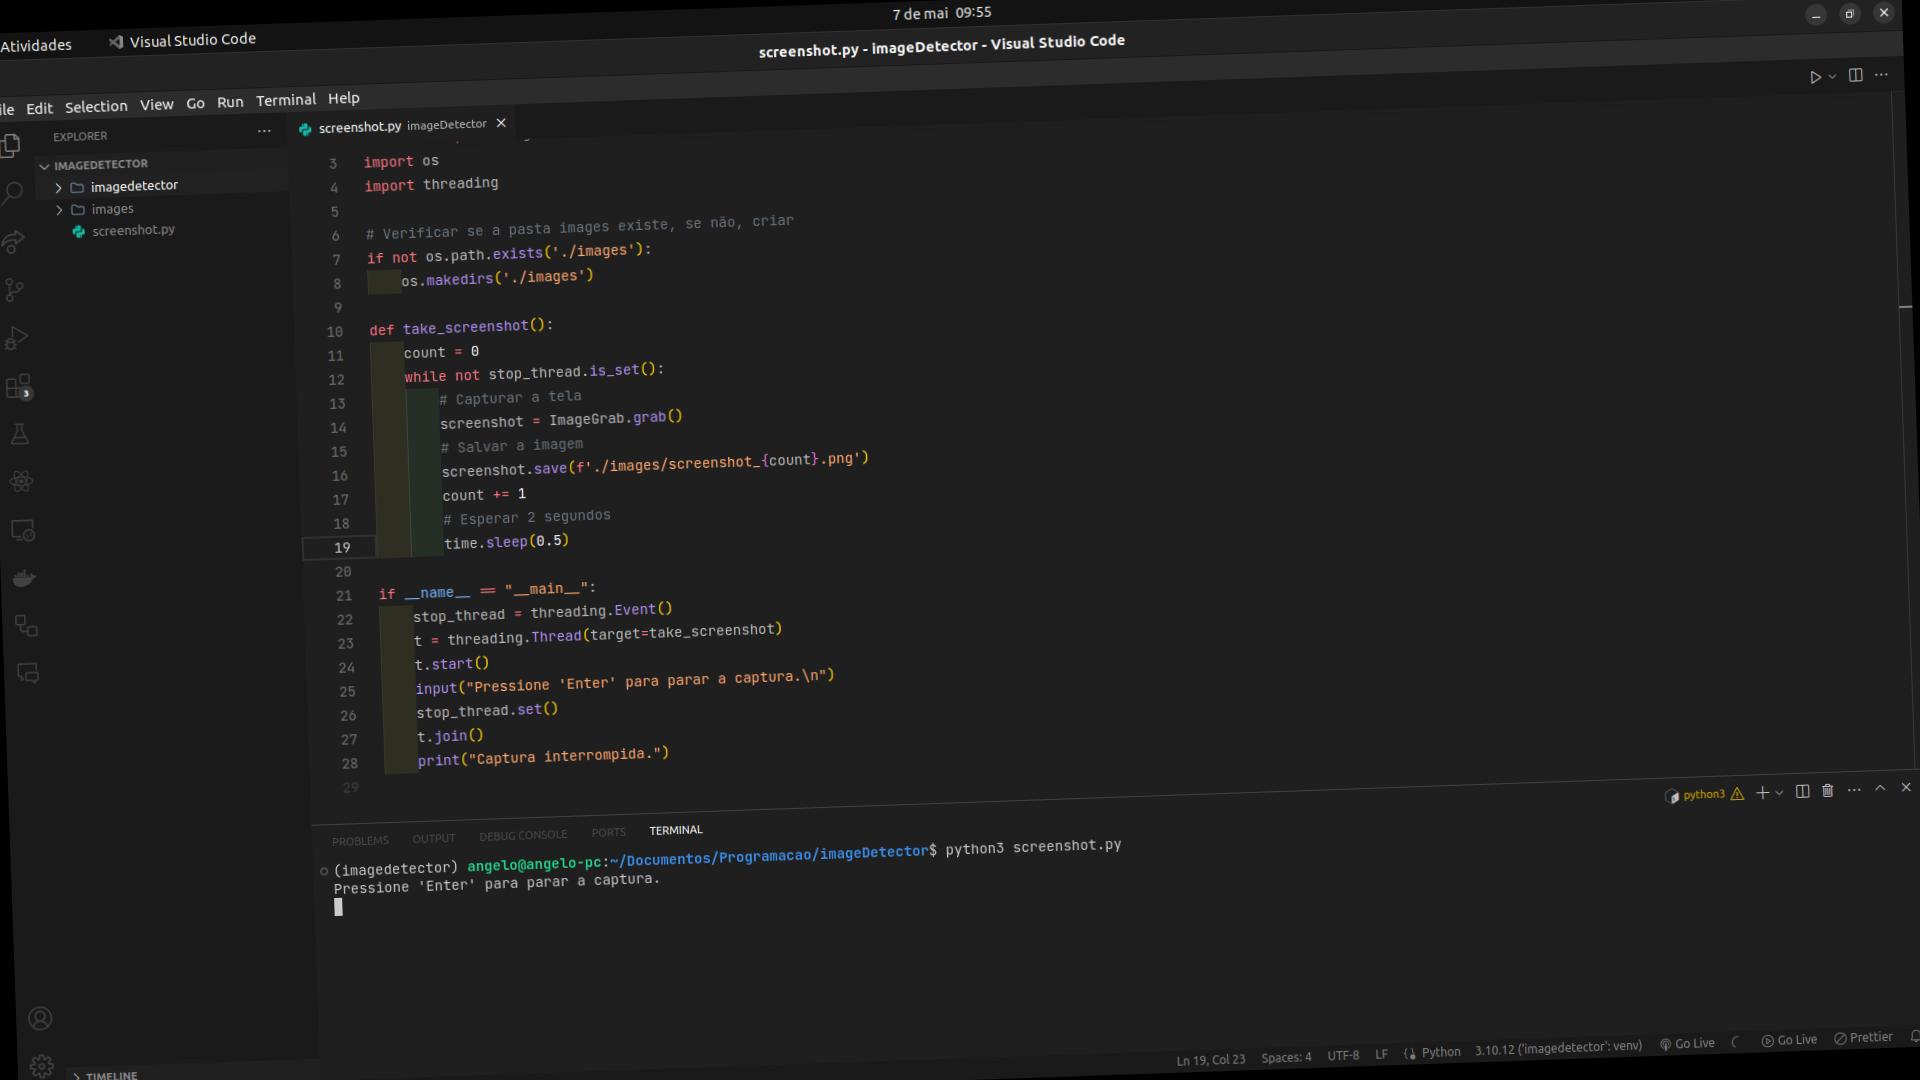Split the terminal
Image resolution: width=1920 pixels, height=1080 pixels.
pos(1803,791)
